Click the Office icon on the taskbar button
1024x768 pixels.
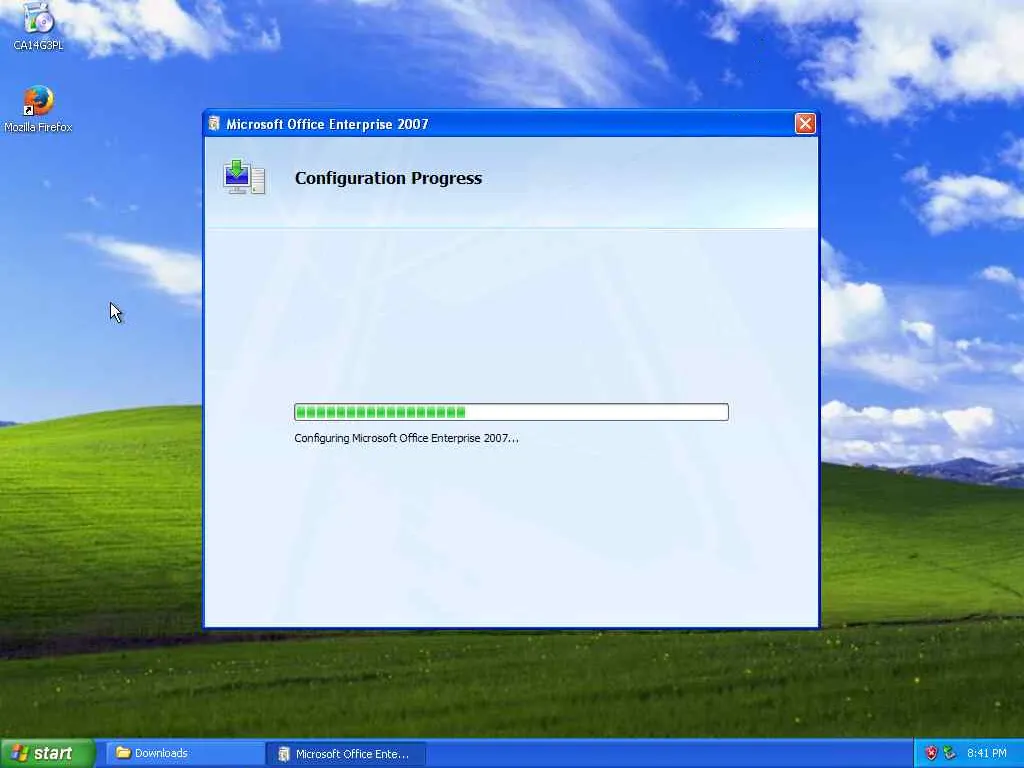pyautogui.click(x=283, y=754)
